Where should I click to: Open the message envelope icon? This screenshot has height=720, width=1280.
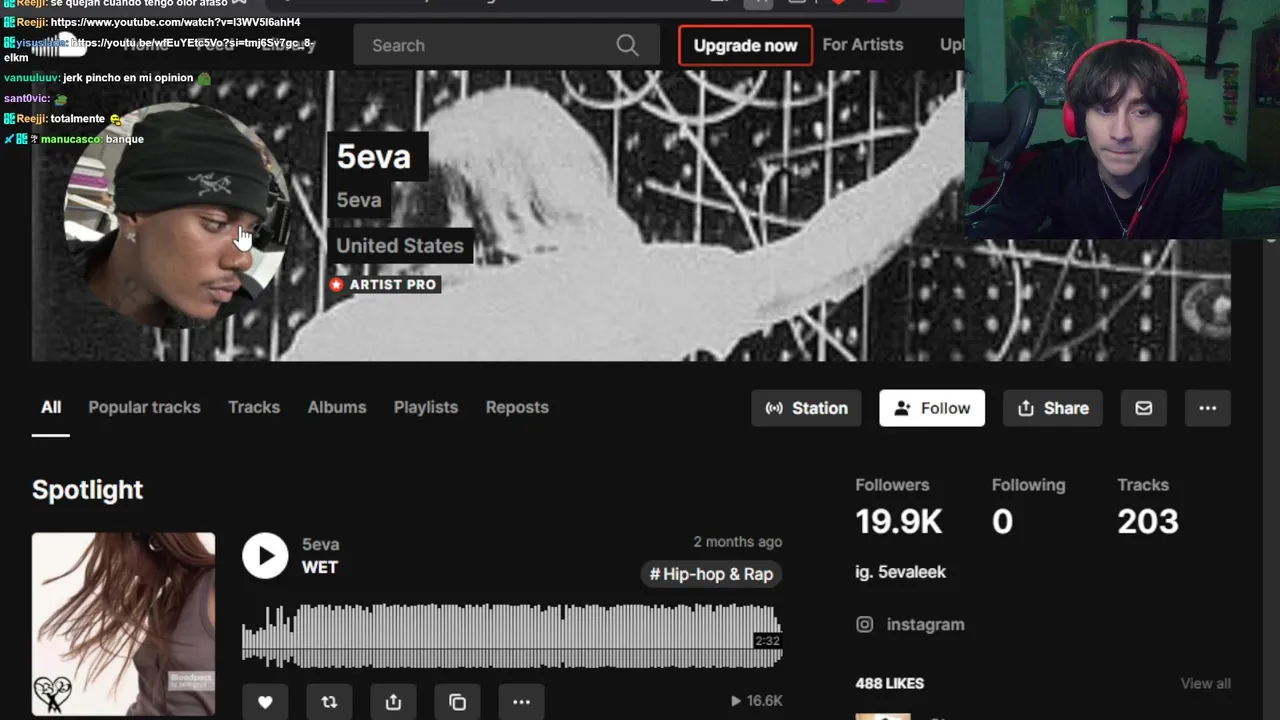tap(1144, 408)
